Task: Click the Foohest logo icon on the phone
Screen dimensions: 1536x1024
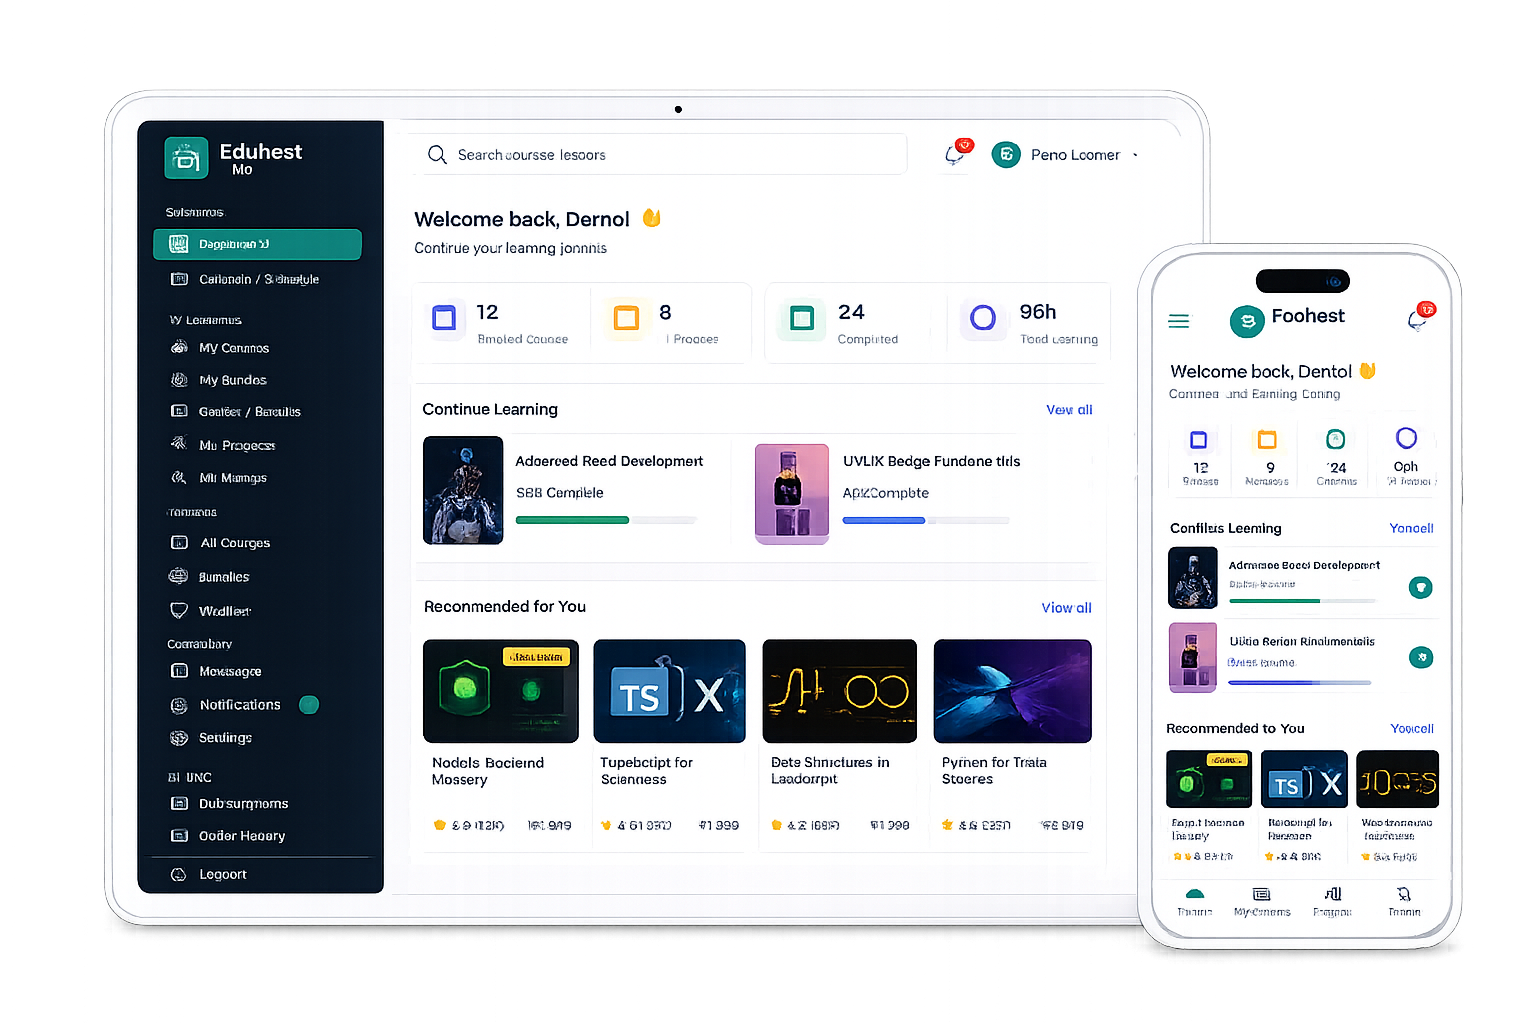Action: coord(1247,321)
